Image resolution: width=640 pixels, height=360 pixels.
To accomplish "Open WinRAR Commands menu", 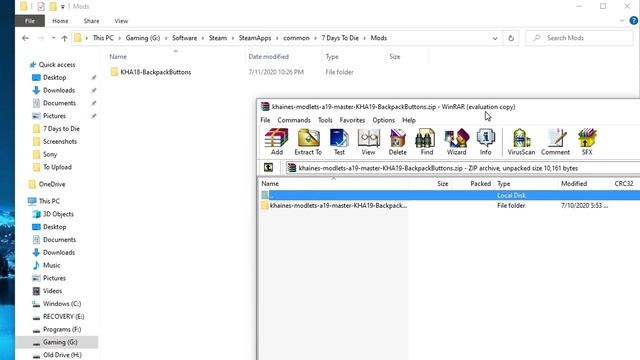I will (294, 120).
